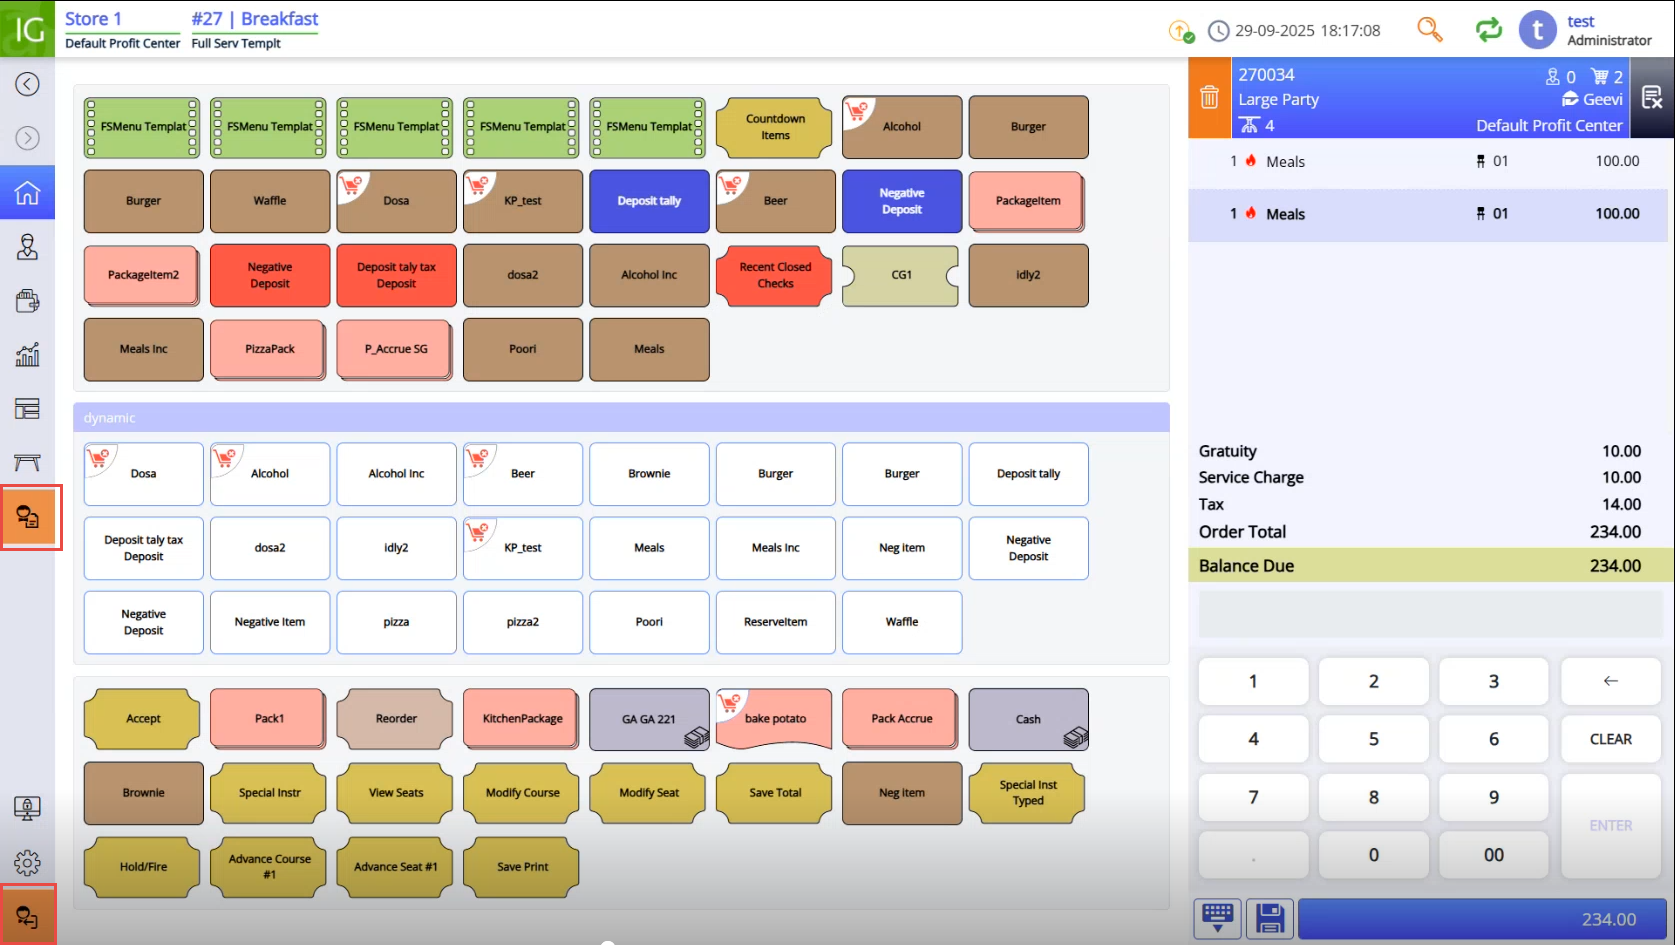Open the settings gear sidebar icon
The width and height of the screenshot is (1675, 945).
point(27,862)
